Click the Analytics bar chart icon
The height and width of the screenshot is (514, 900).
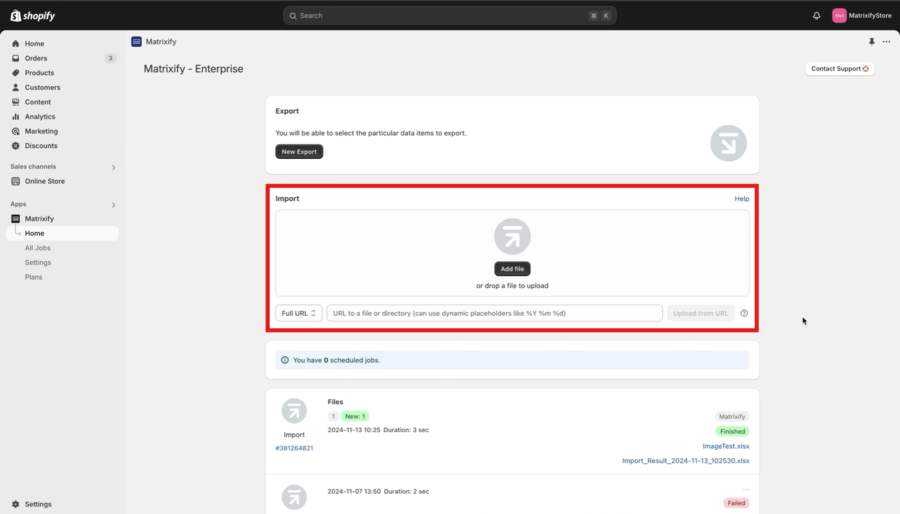15,116
